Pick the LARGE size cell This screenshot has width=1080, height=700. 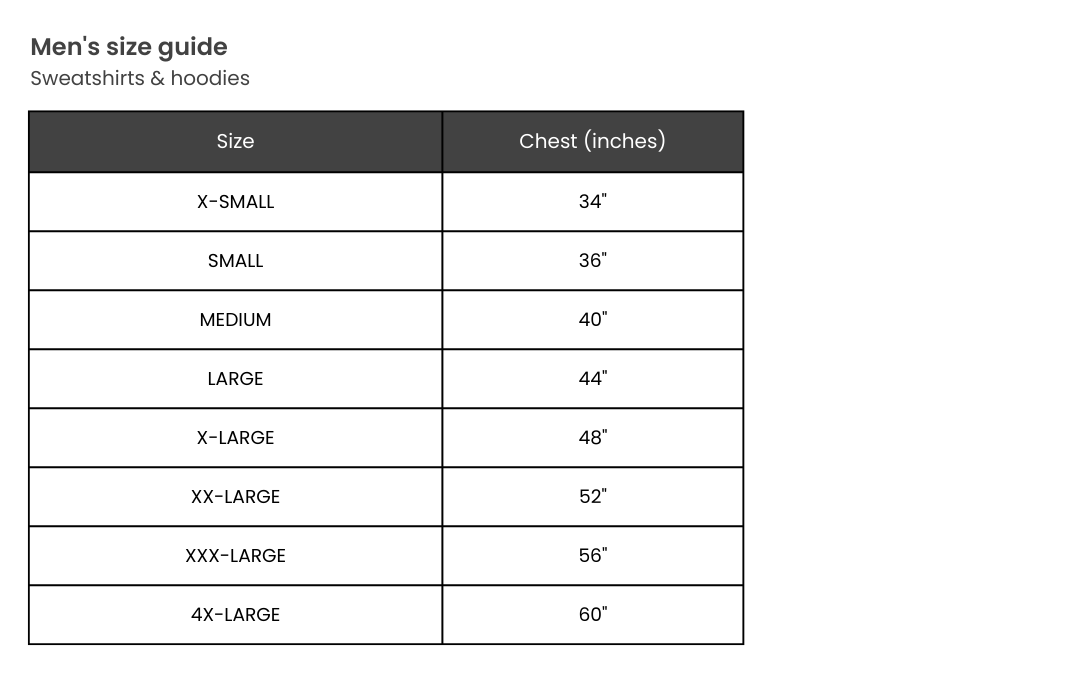pyautogui.click(x=235, y=379)
